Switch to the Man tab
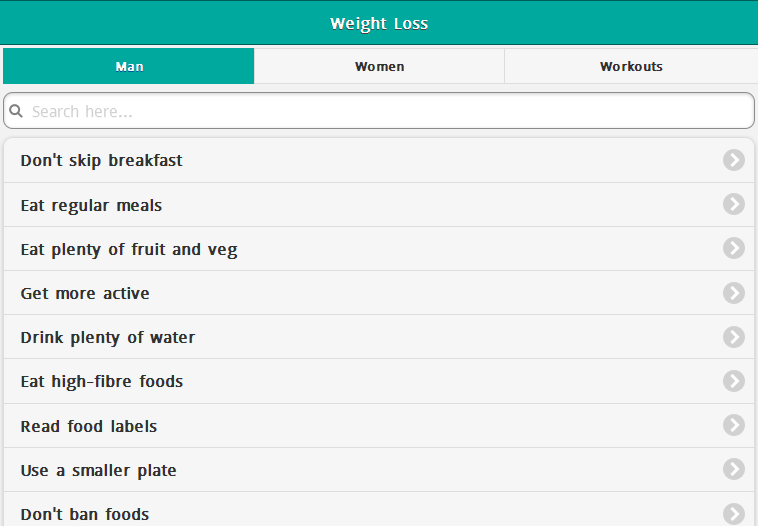The image size is (758, 526). tap(129, 66)
